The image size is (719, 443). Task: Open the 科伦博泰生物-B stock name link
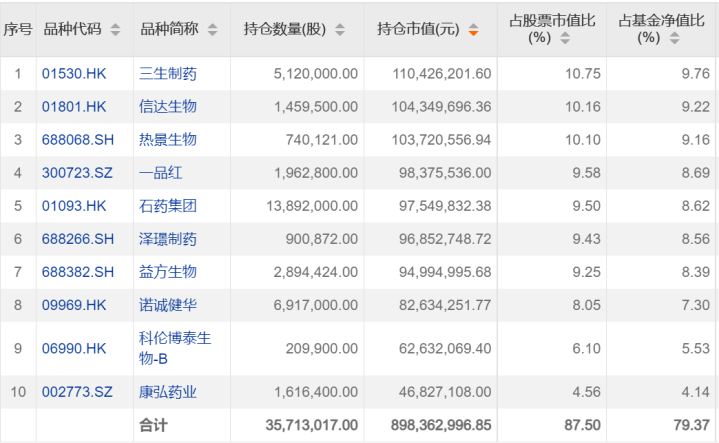[175, 348]
